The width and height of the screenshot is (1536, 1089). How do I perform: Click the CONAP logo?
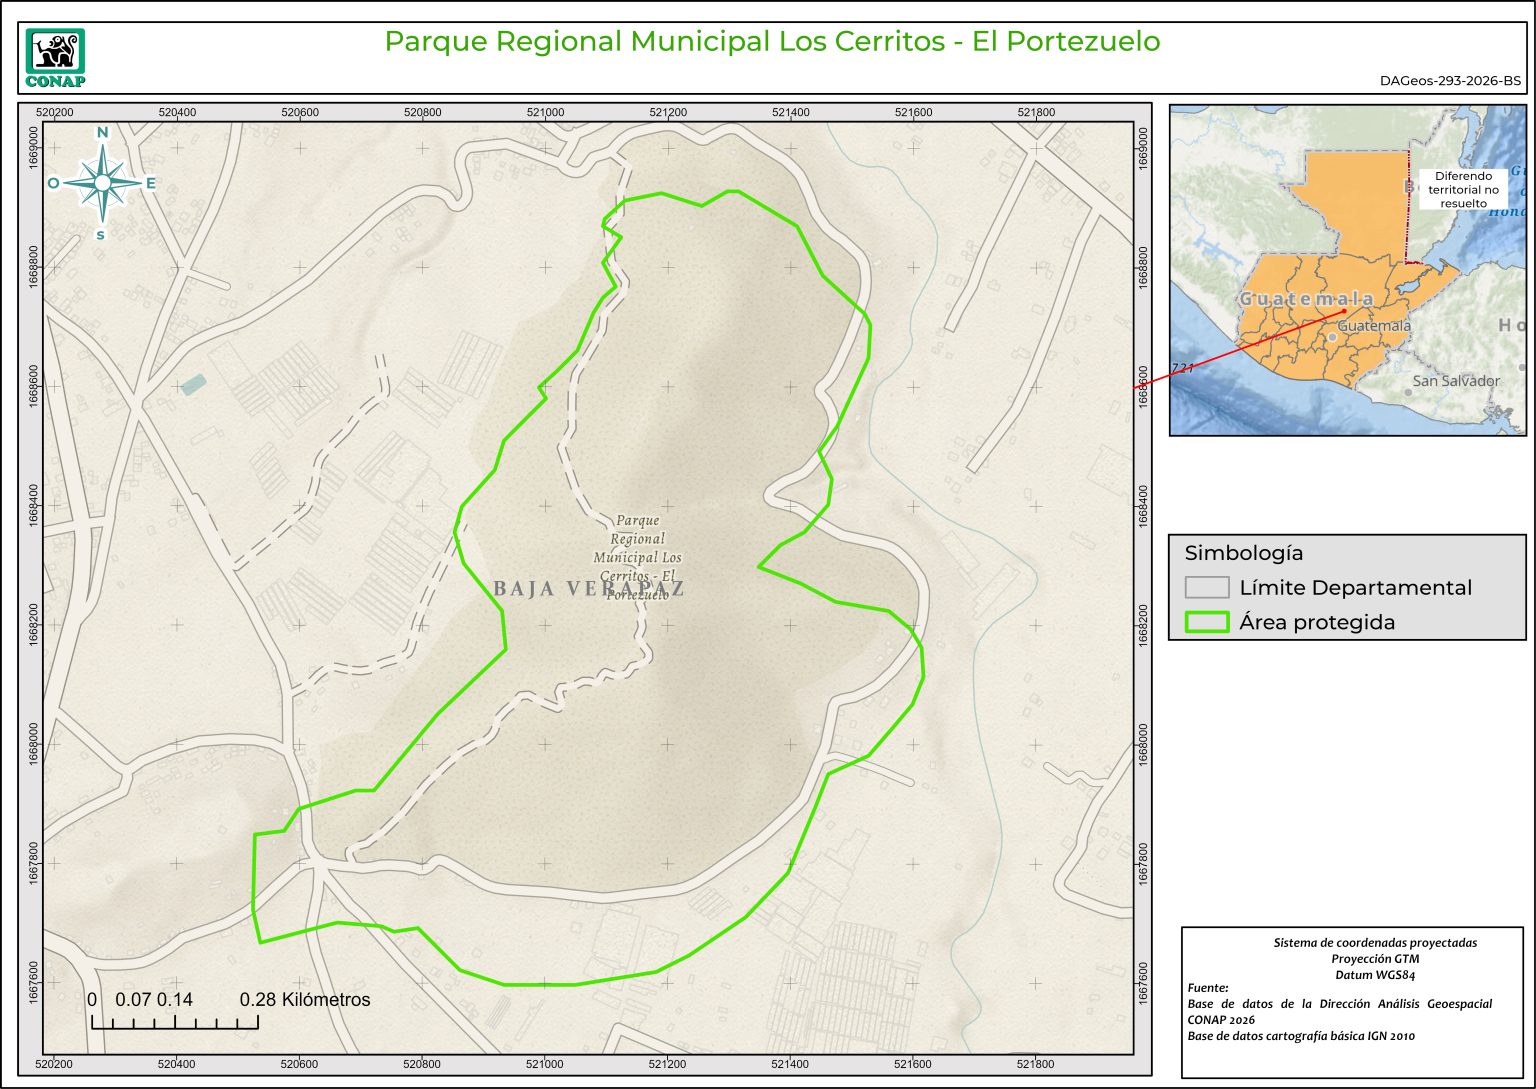(55, 58)
